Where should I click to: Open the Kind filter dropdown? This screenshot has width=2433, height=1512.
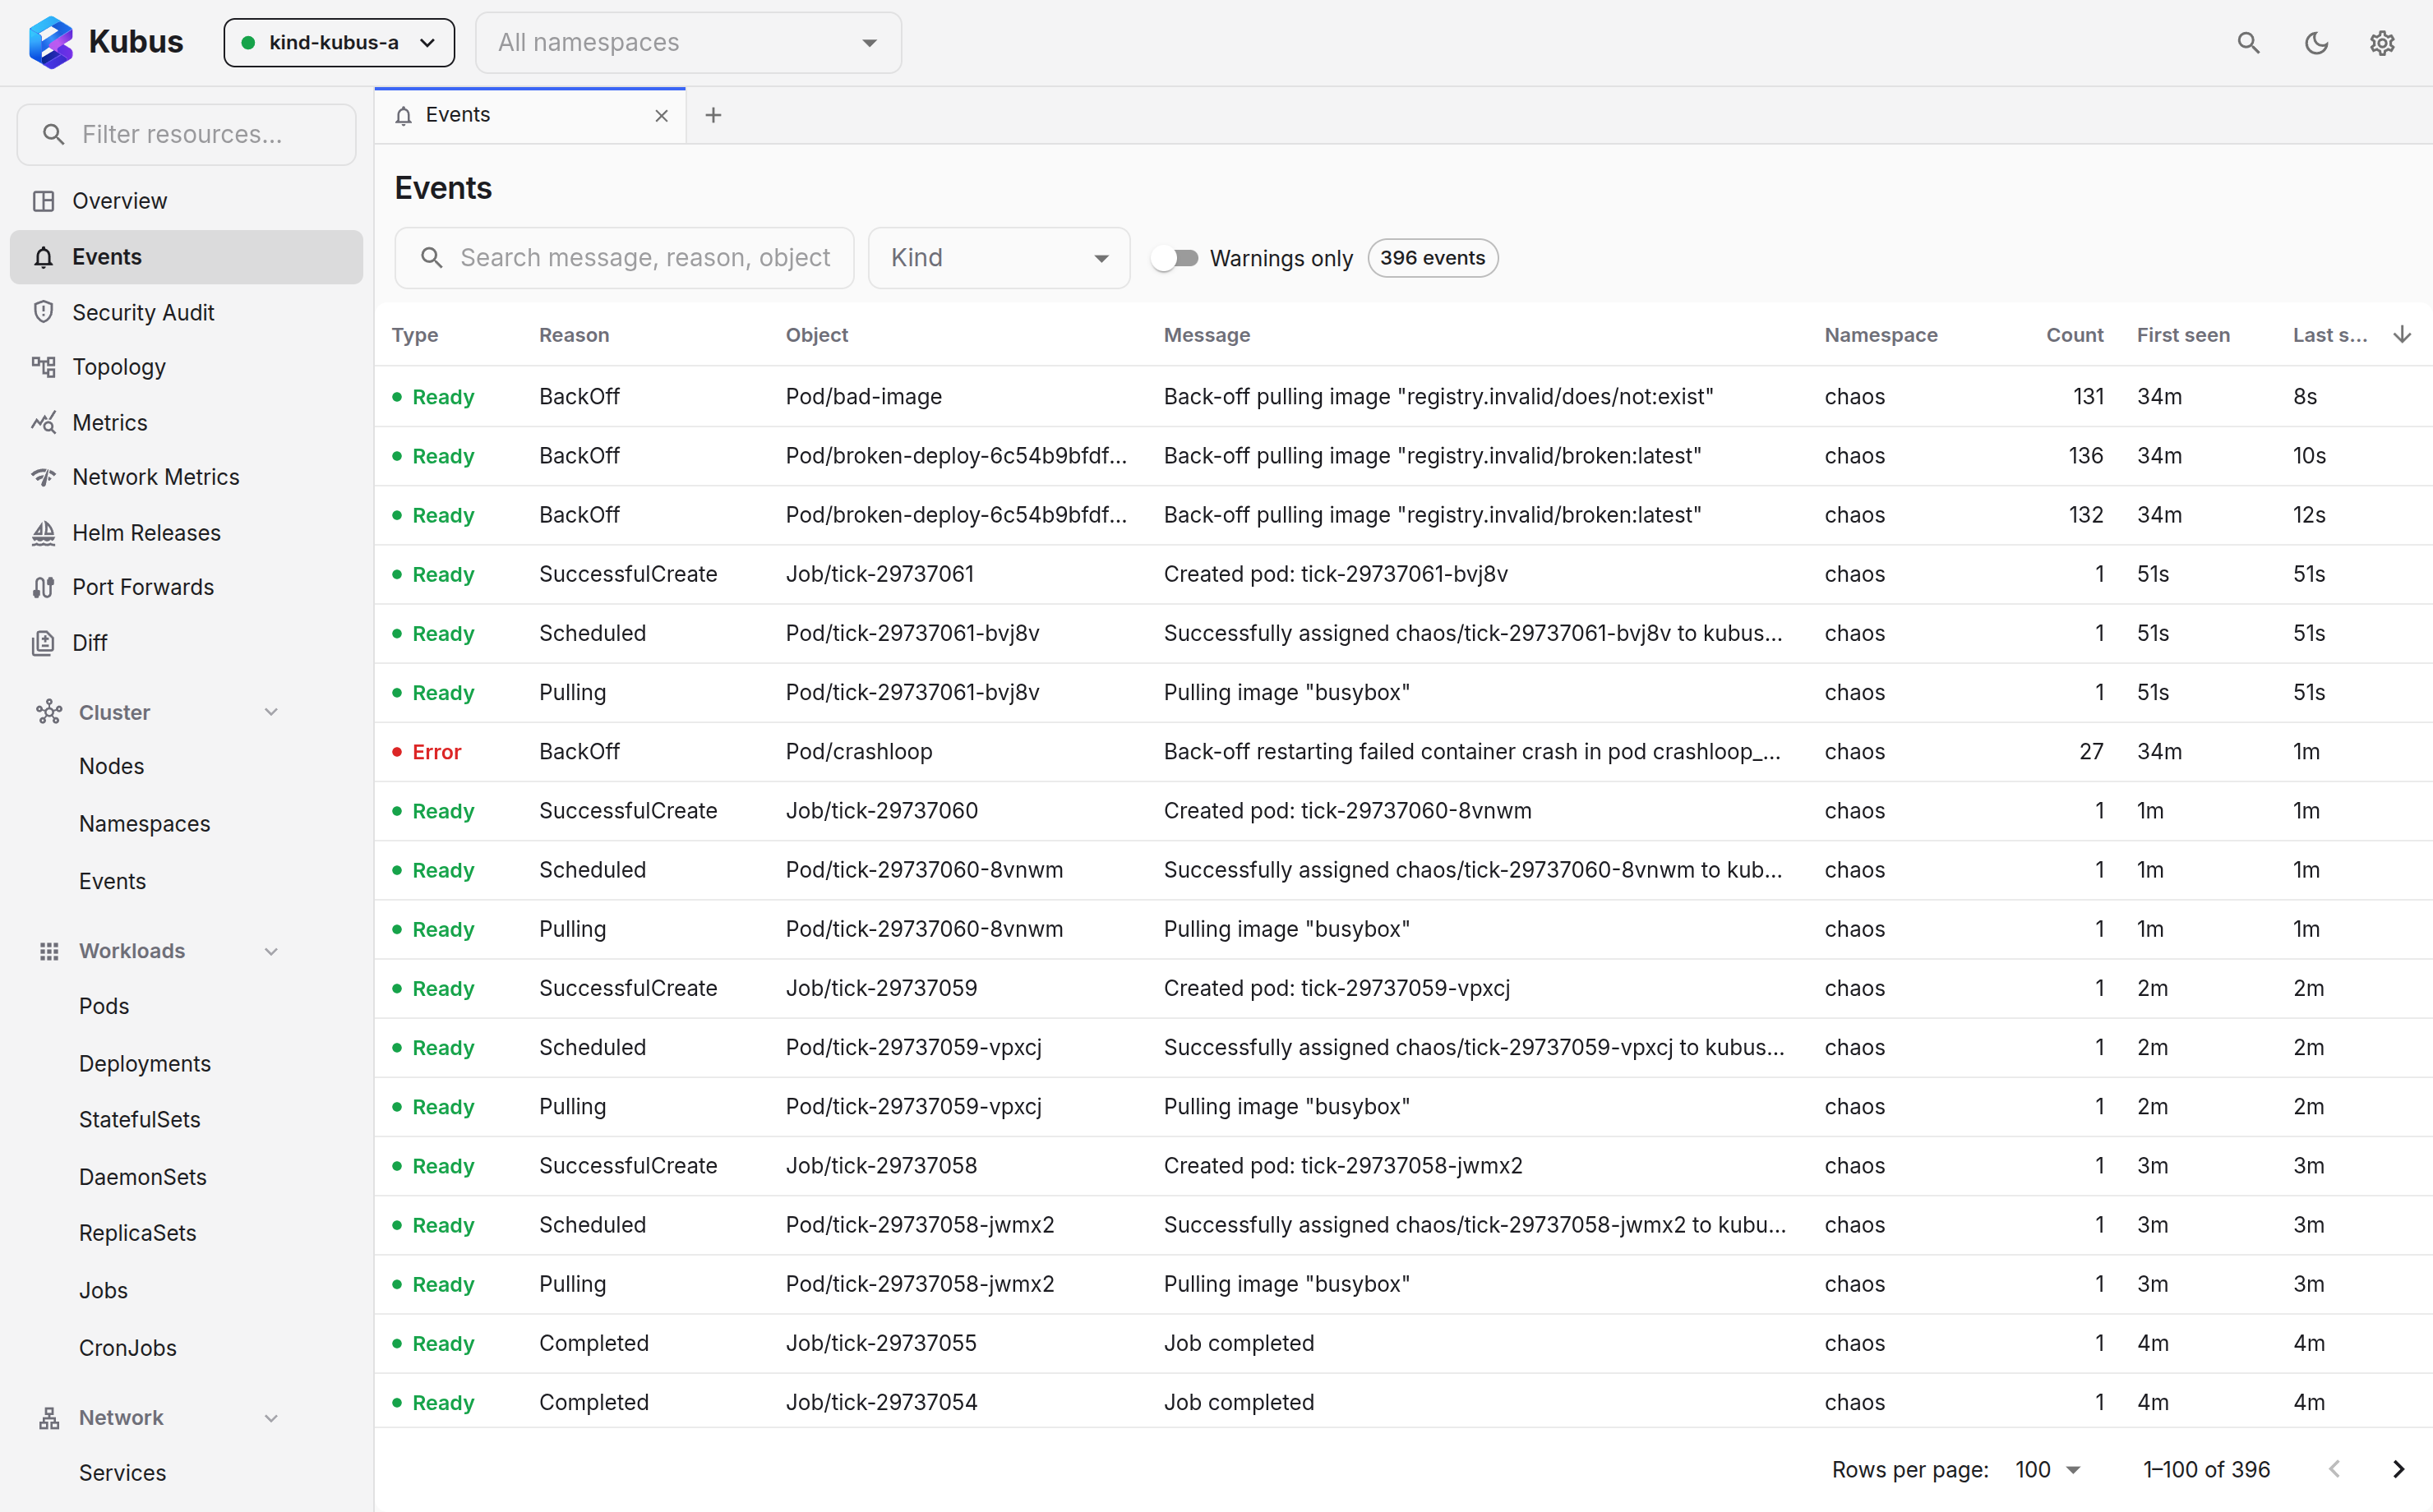pyautogui.click(x=999, y=258)
